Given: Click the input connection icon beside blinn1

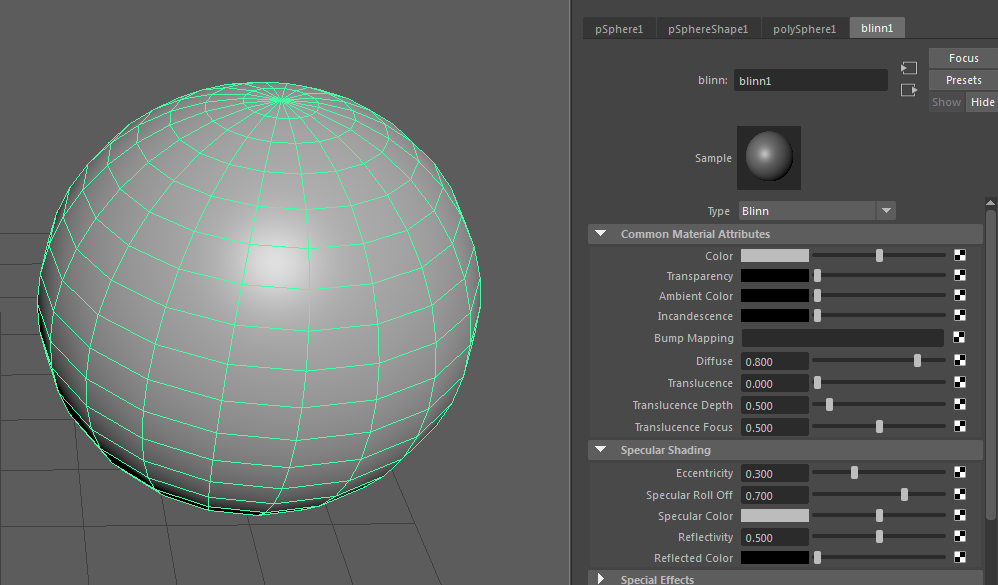Looking at the screenshot, I should pos(908,68).
